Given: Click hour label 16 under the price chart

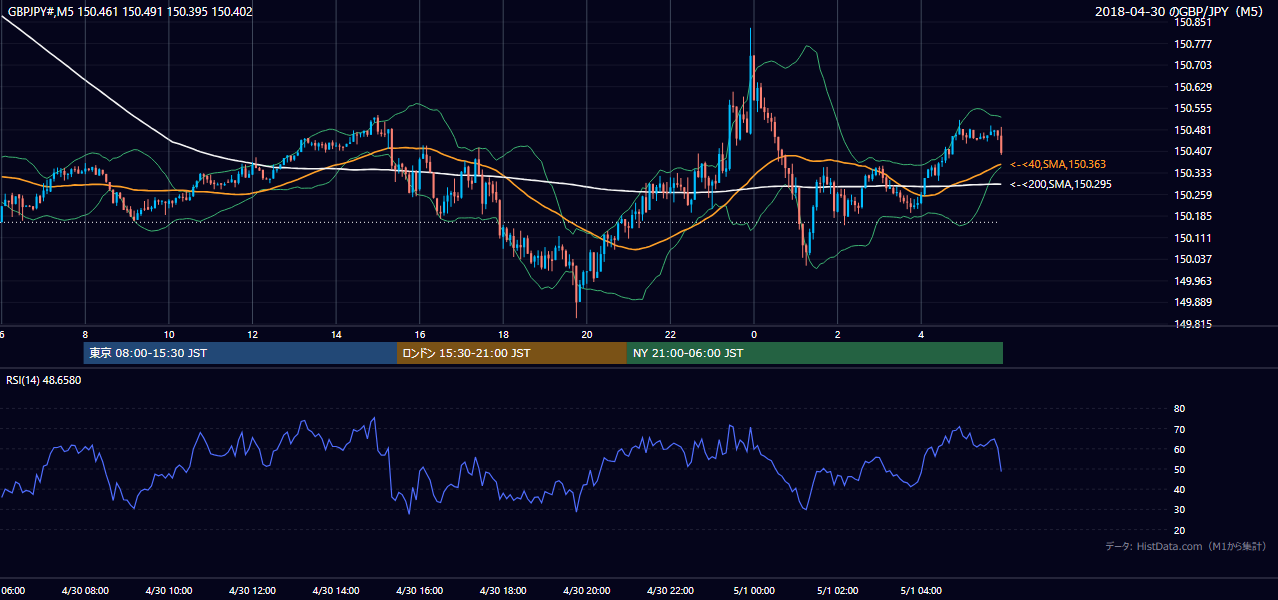Looking at the screenshot, I should 420,335.
